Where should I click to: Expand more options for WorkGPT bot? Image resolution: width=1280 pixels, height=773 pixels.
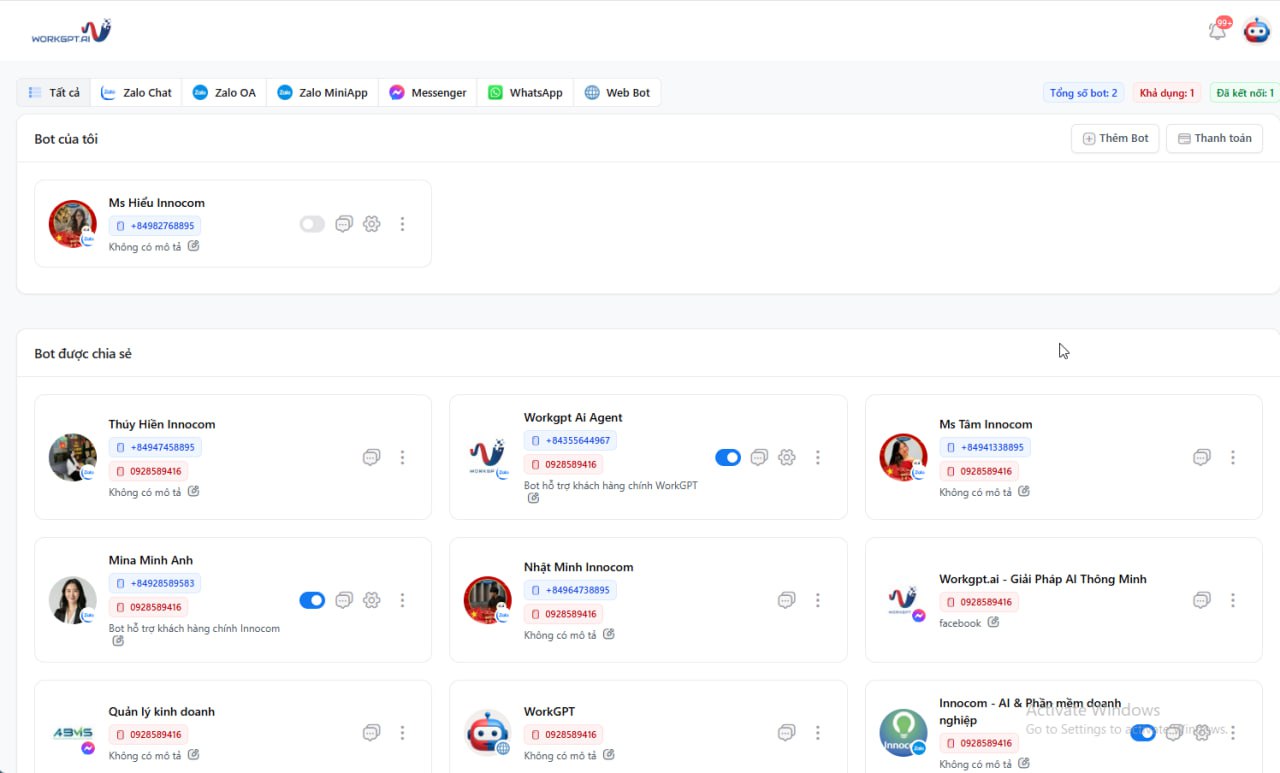(817, 732)
